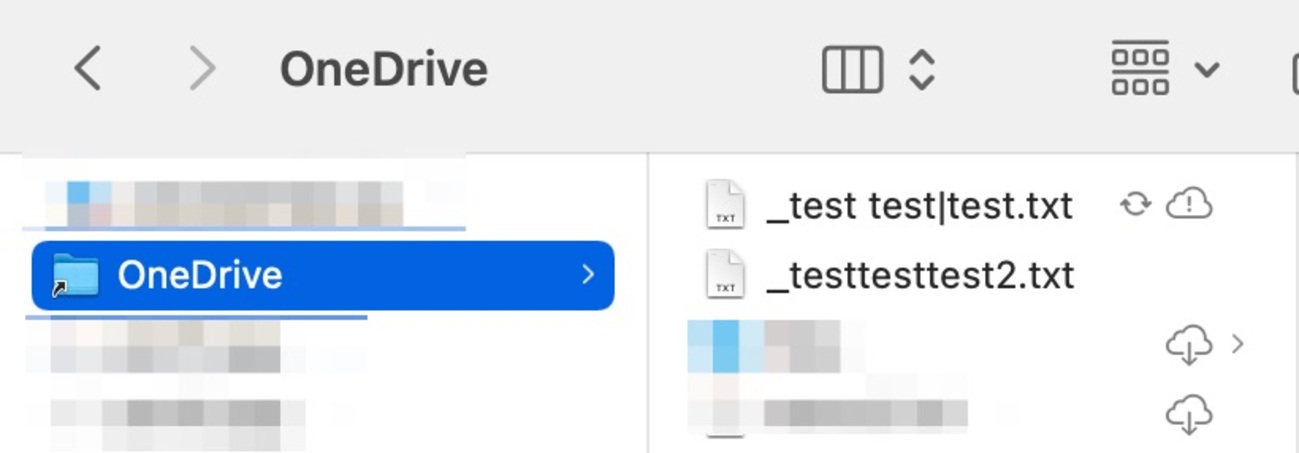Click the _testtesttest2.txt file icon

[725, 275]
